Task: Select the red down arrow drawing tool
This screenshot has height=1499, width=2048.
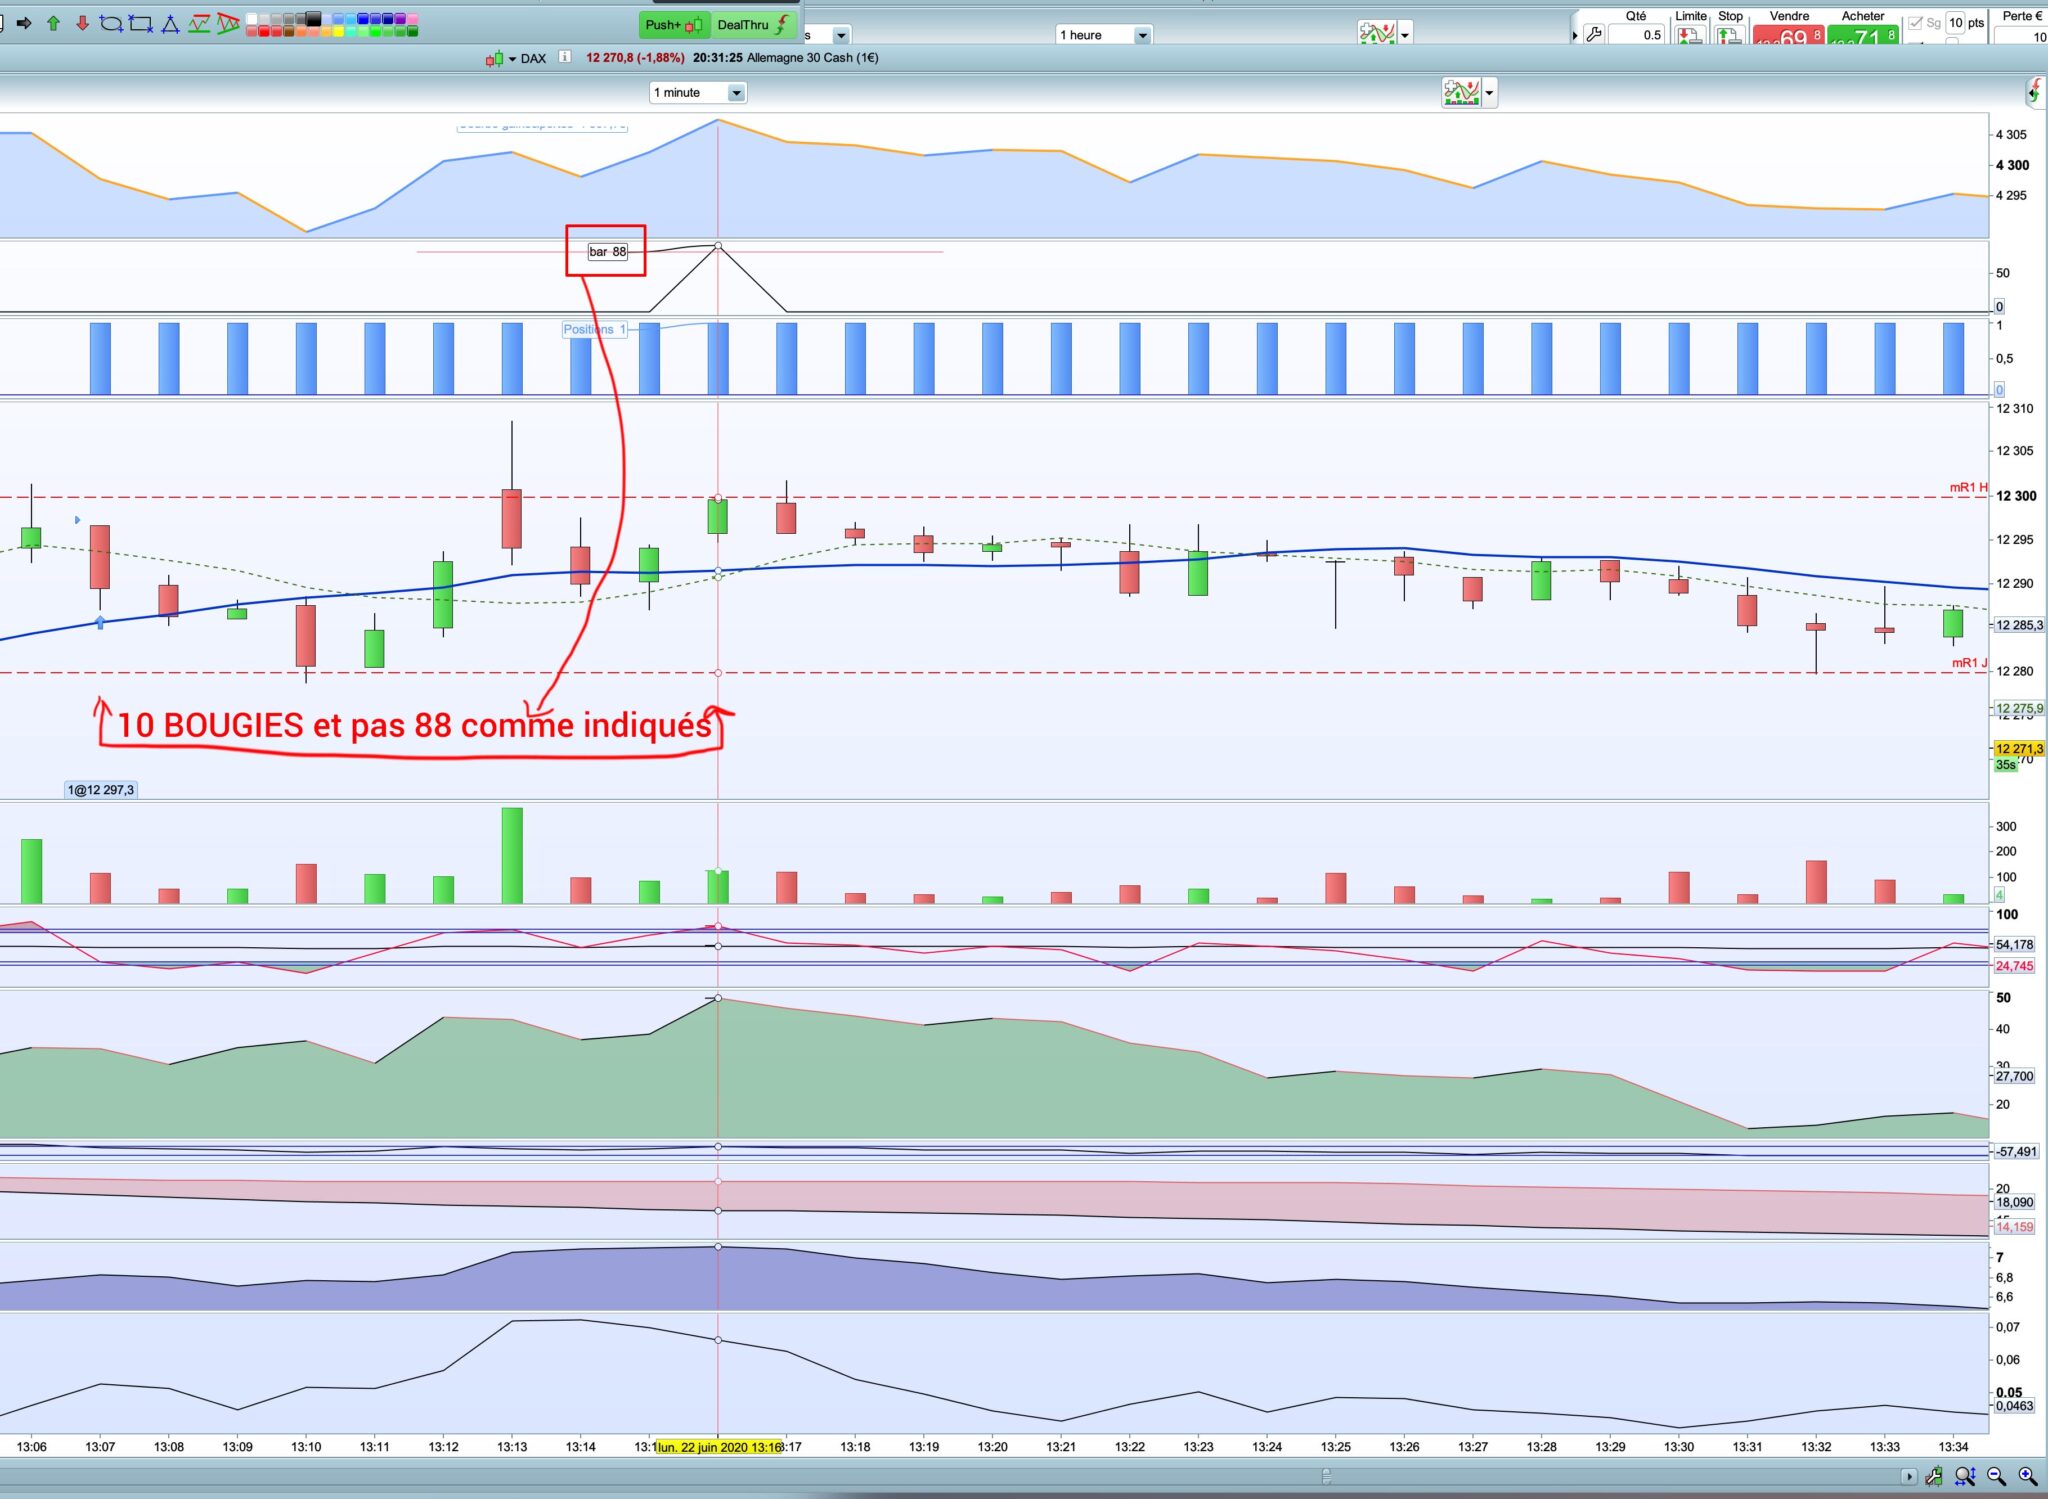Action: (82, 23)
